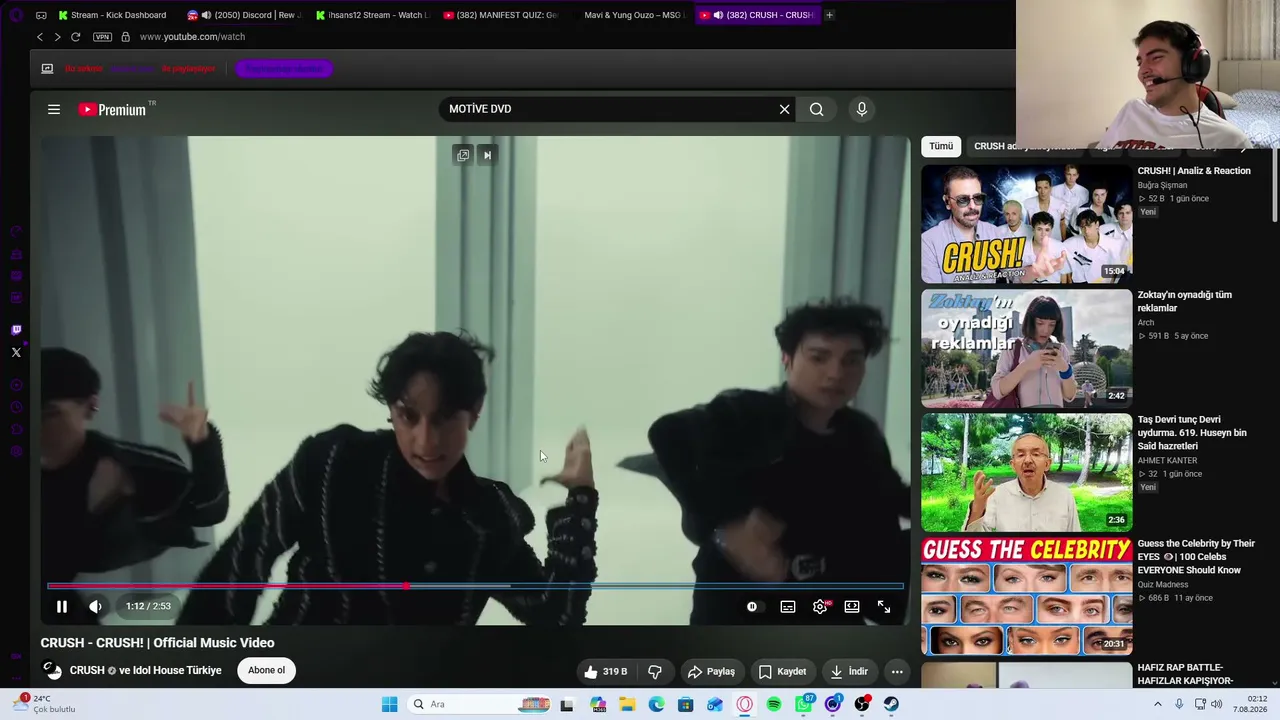The height and width of the screenshot is (720, 1280).
Task: Open Zoktay'ın oynadığı tüm reklamlar thumbnail
Action: (1026, 348)
